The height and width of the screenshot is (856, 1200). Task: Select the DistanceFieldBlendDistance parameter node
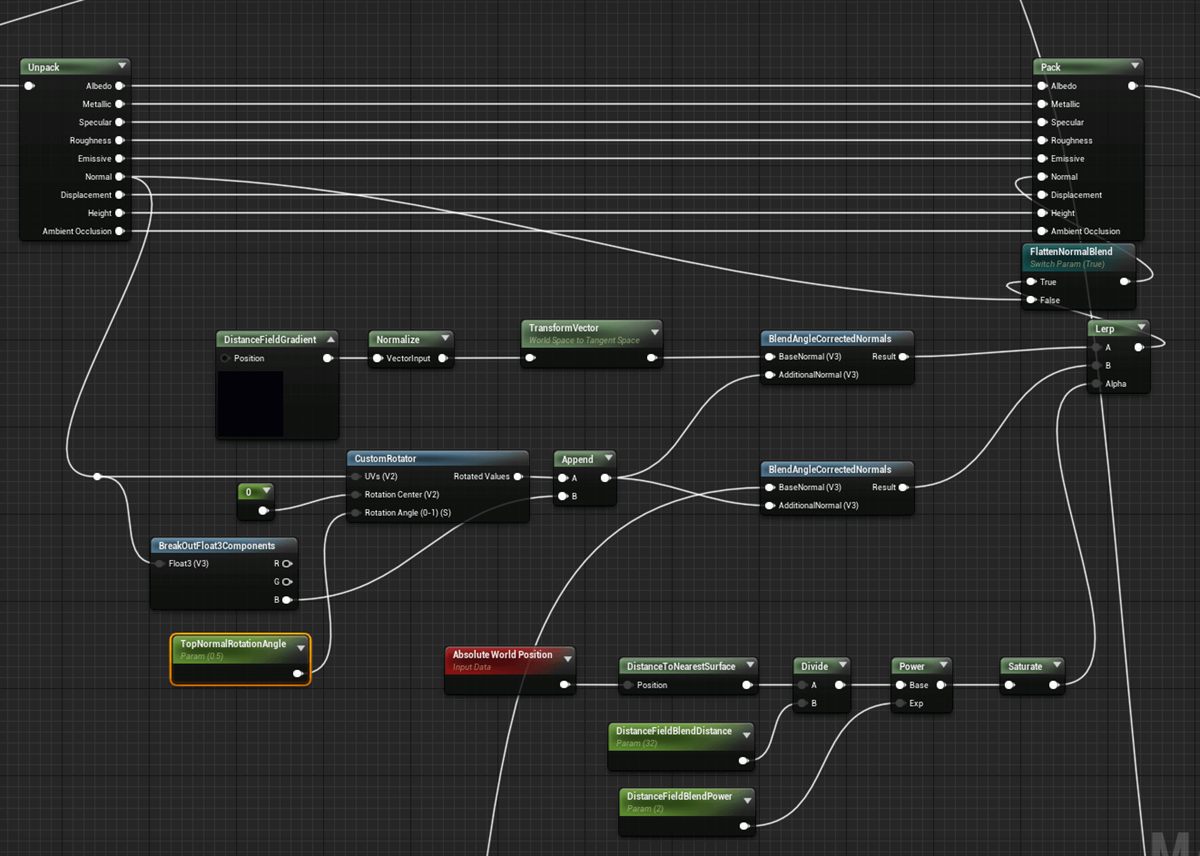(x=682, y=746)
